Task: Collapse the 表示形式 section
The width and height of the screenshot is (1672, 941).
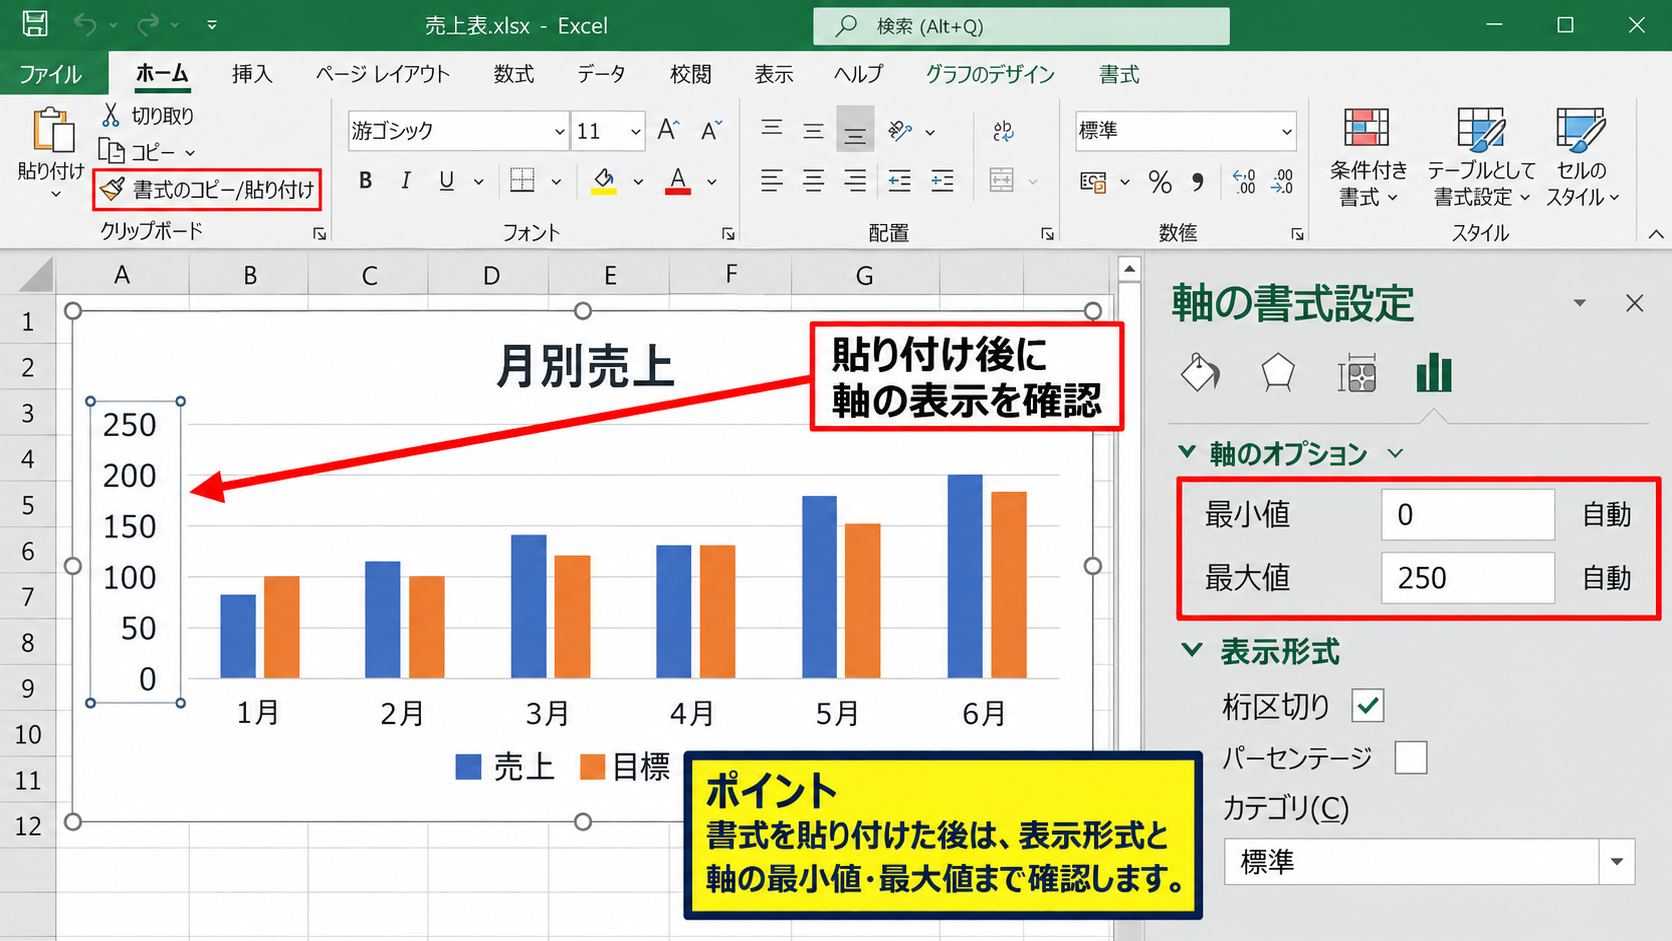Action: pyautogui.click(x=1192, y=650)
